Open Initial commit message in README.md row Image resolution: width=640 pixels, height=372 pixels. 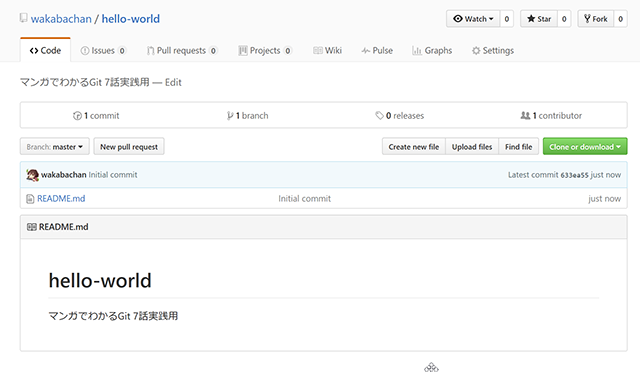pyautogui.click(x=304, y=198)
